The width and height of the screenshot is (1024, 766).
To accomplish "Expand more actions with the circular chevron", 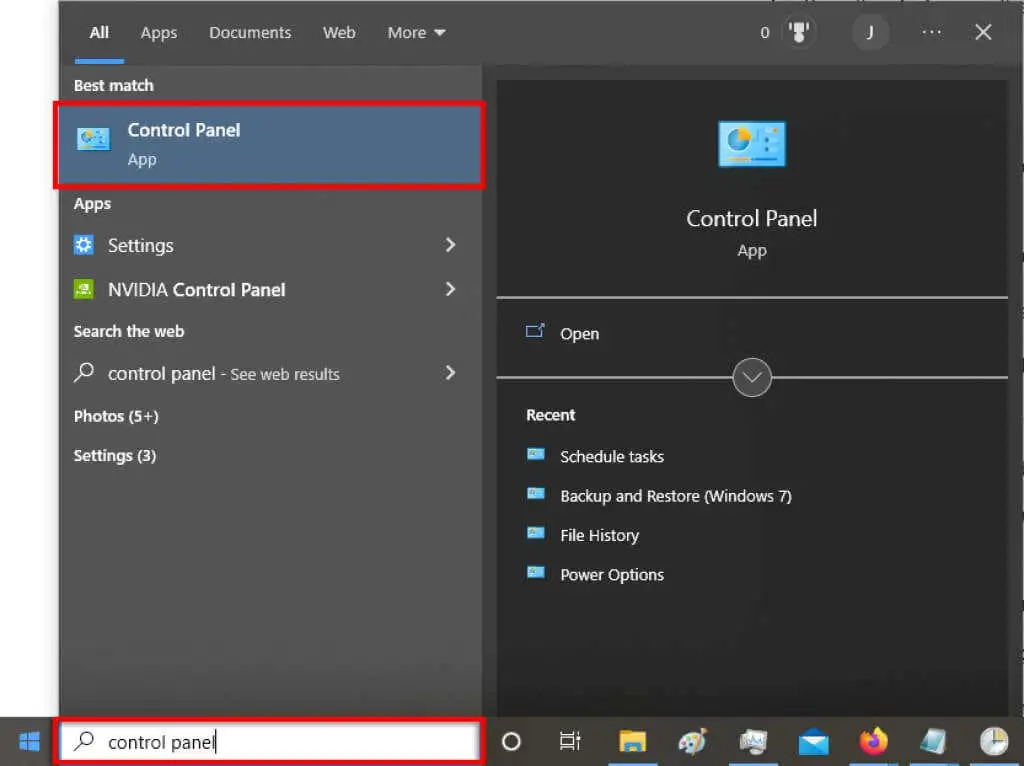I will click(x=752, y=377).
